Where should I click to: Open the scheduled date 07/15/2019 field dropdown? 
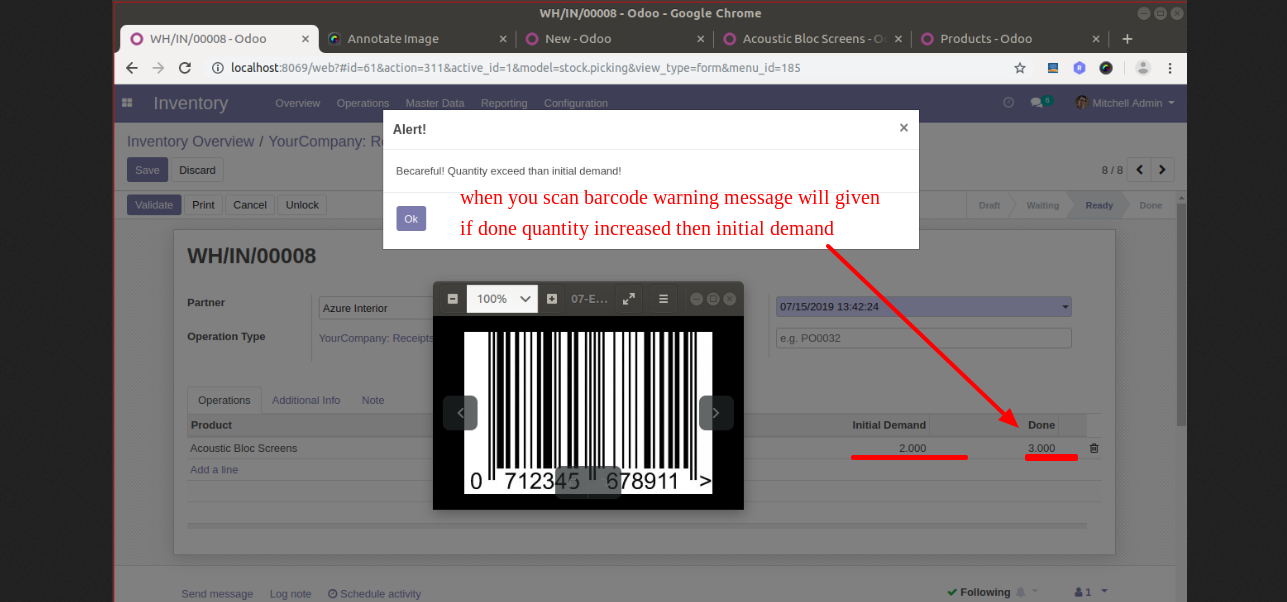click(x=924, y=307)
